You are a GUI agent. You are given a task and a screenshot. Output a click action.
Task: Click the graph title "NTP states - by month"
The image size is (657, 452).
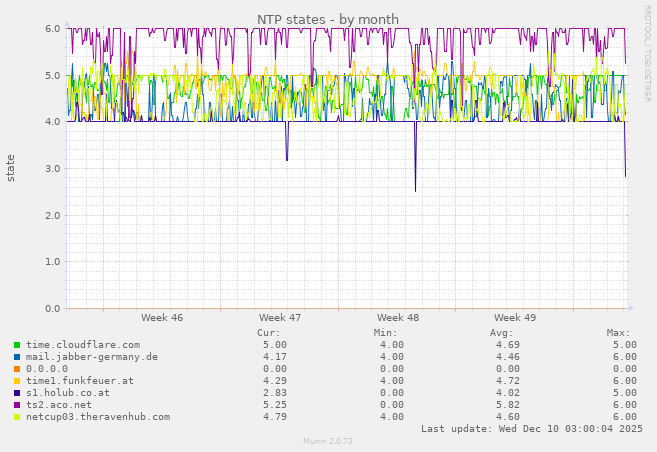328,20
